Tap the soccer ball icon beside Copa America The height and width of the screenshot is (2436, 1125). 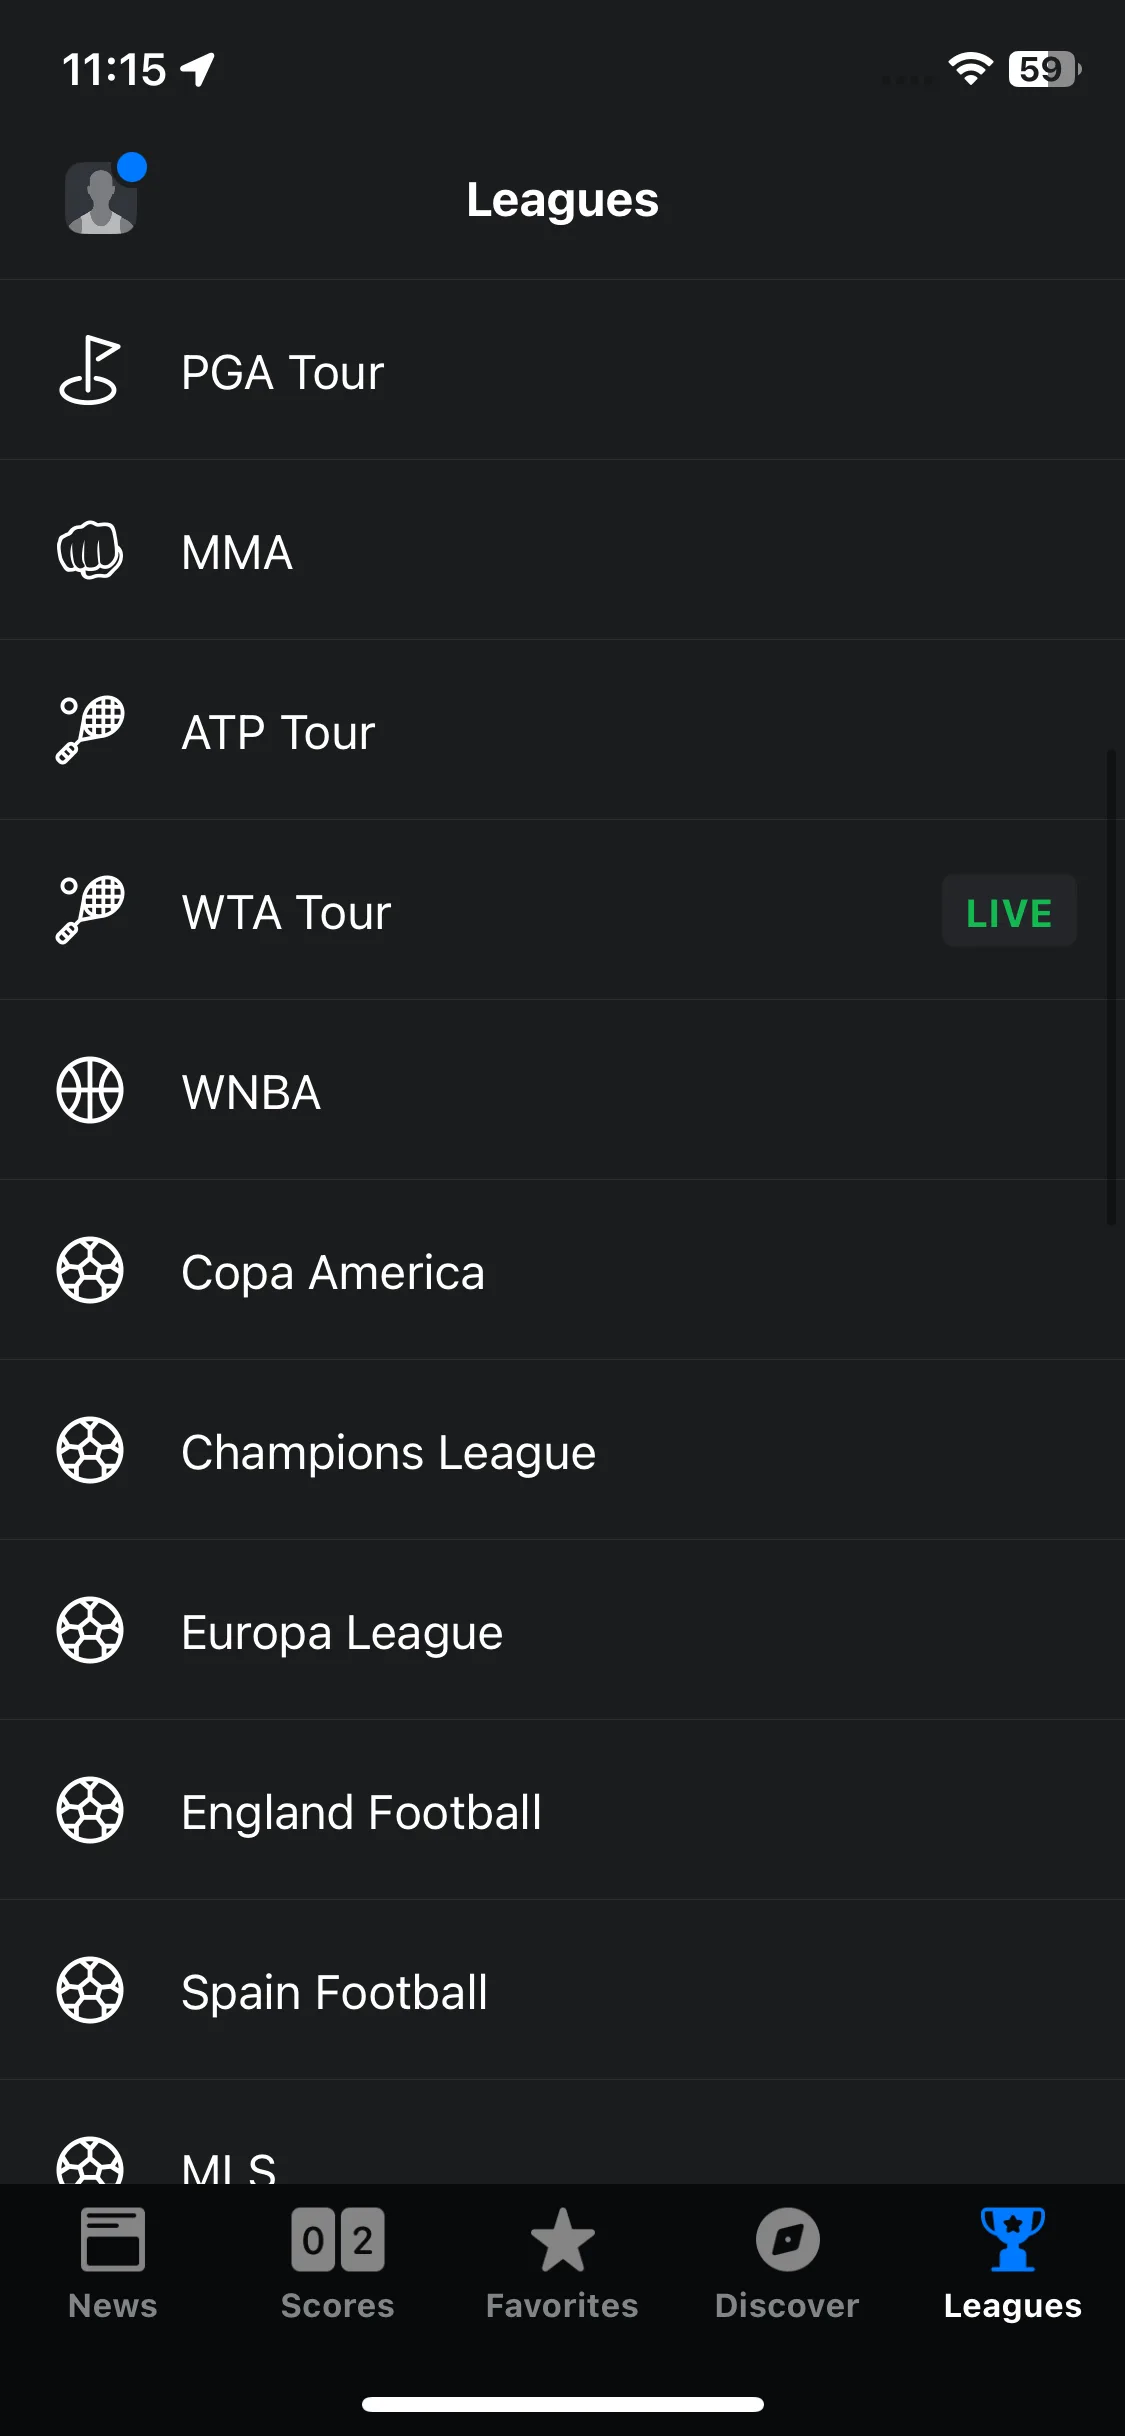point(90,1270)
